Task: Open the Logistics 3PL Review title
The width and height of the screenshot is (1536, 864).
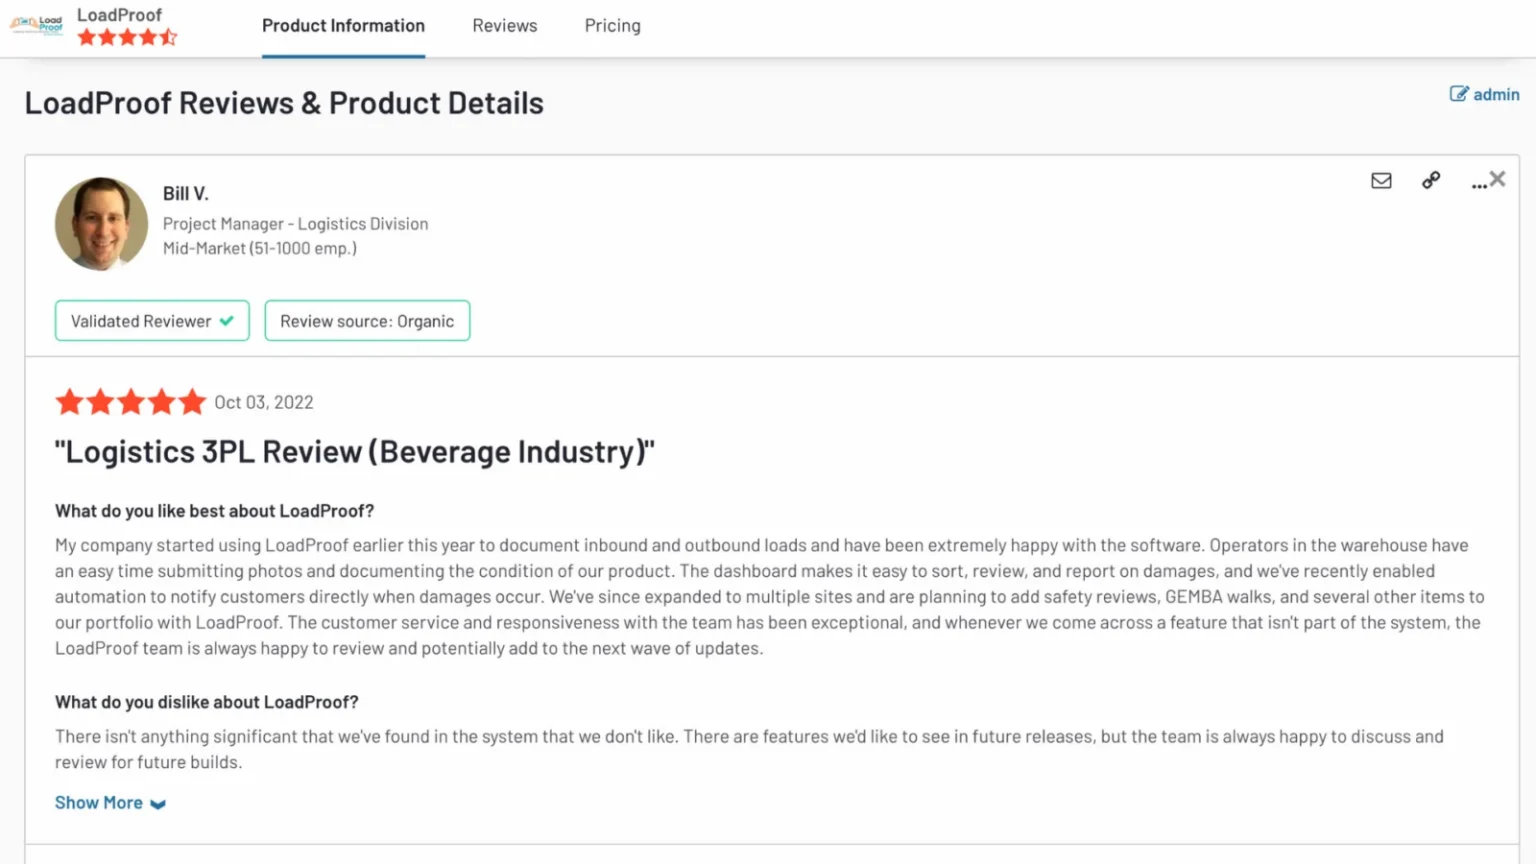Action: (x=355, y=452)
